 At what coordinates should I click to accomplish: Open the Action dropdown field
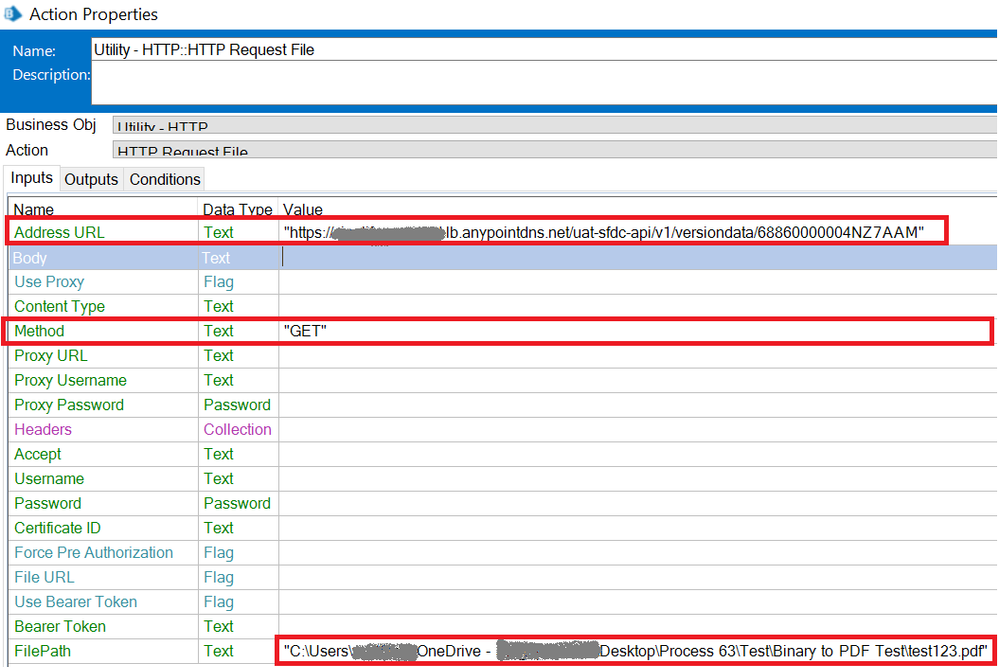555,150
